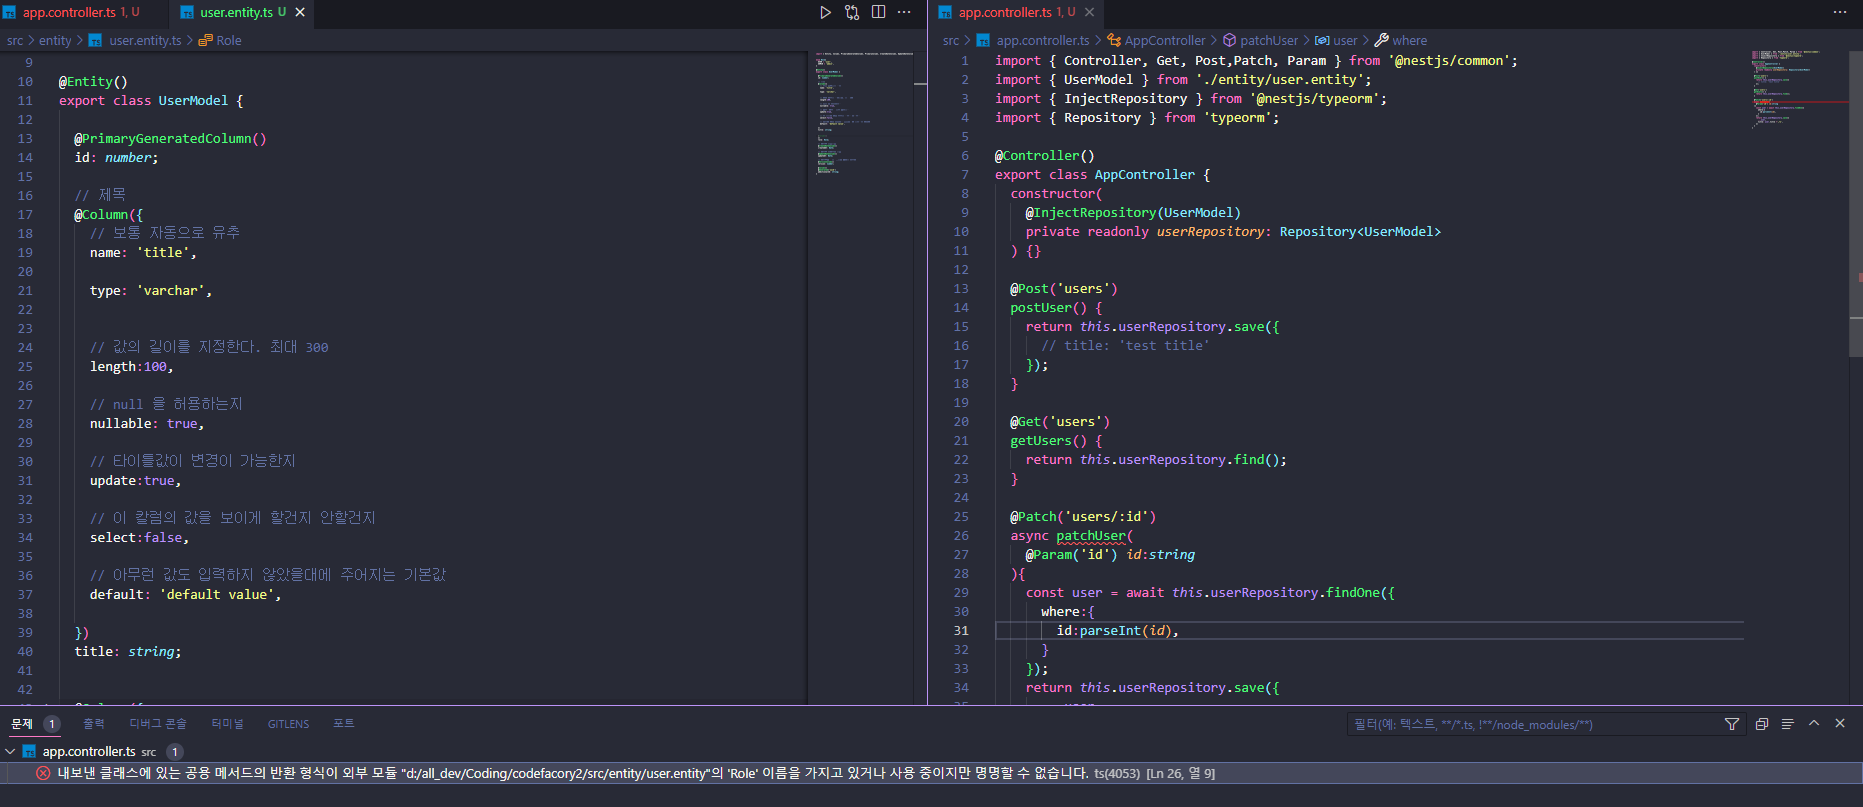The image size is (1863, 807).
Task: Click nullable: true on line 28
Action: tap(147, 424)
